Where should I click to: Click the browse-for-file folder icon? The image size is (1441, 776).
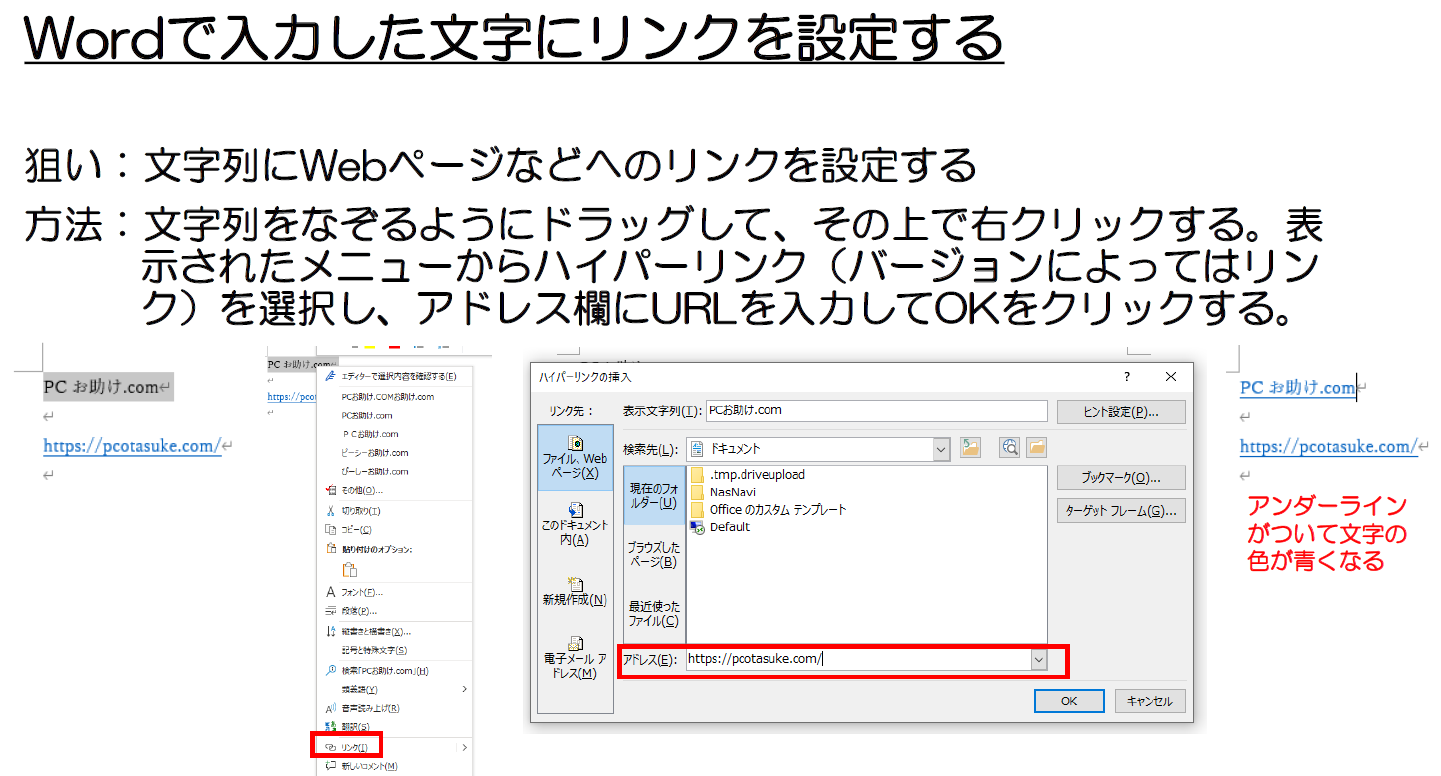tap(1036, 448)
